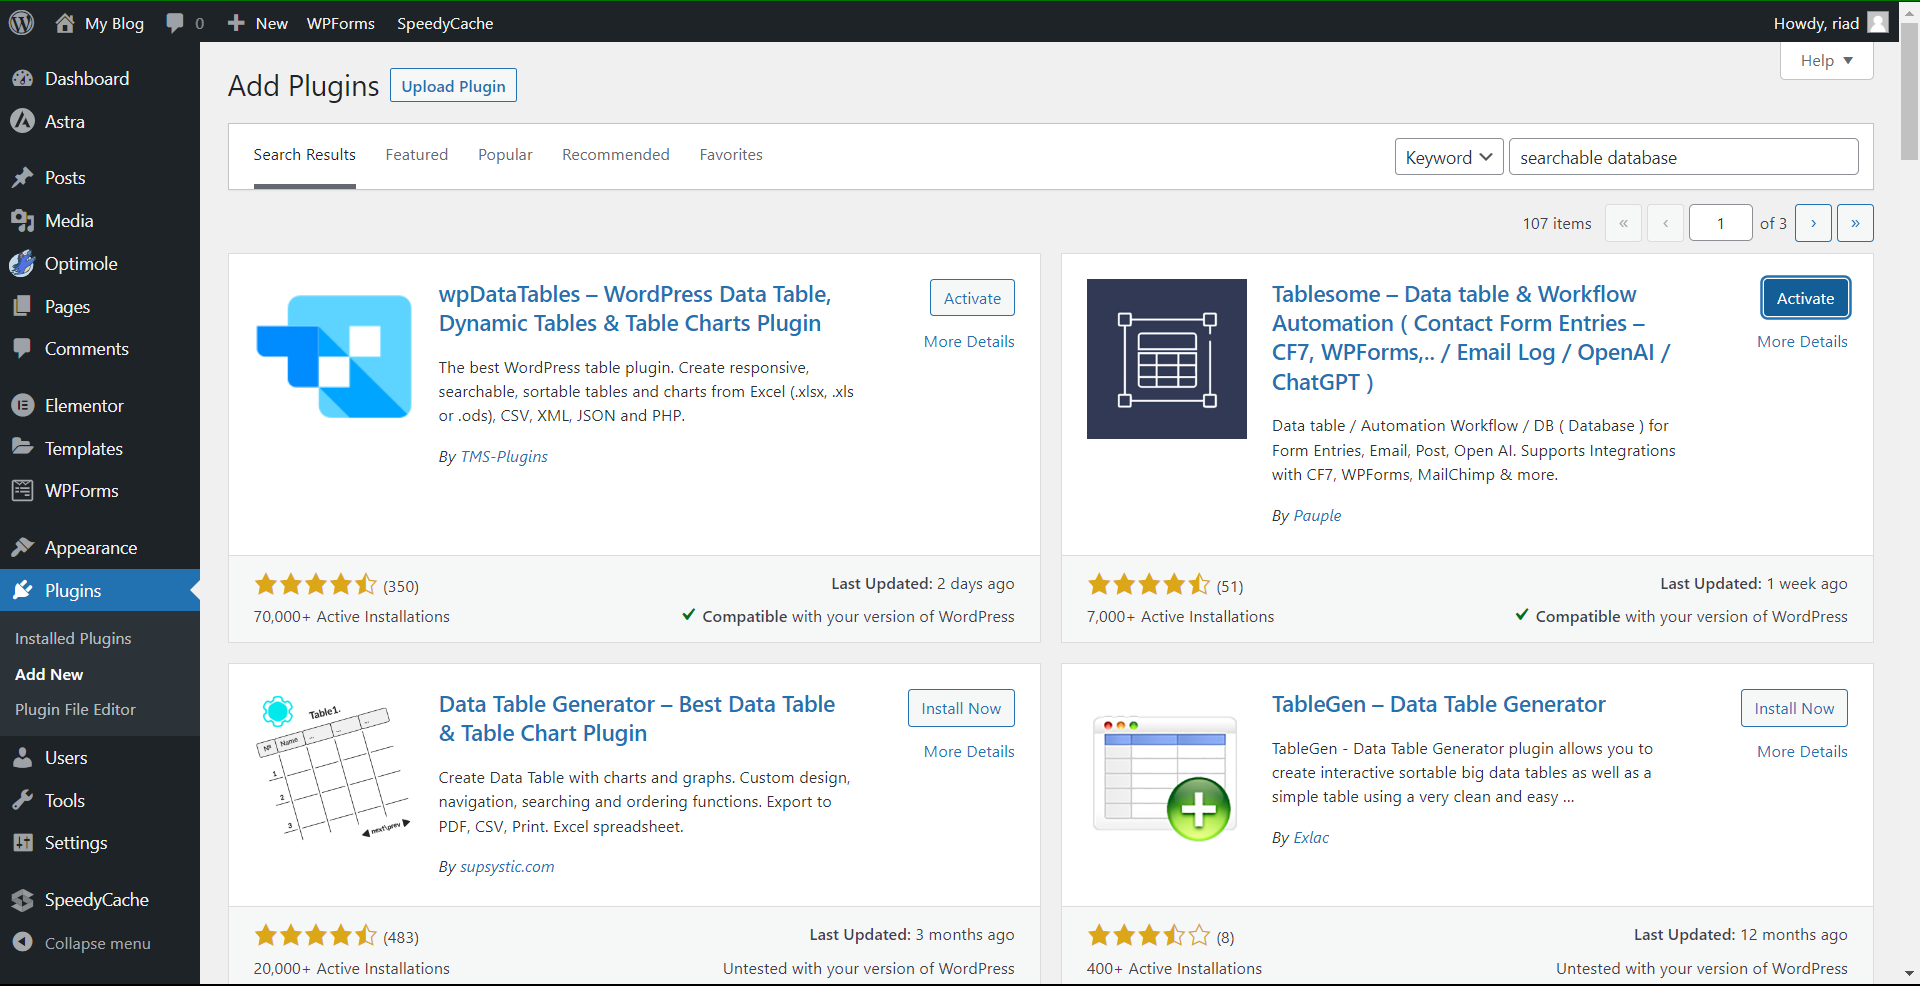Viewport: 1920px width, 986px height.
Task: Select the Appearance paintbrush icon
Action: (x=24, y=547)
